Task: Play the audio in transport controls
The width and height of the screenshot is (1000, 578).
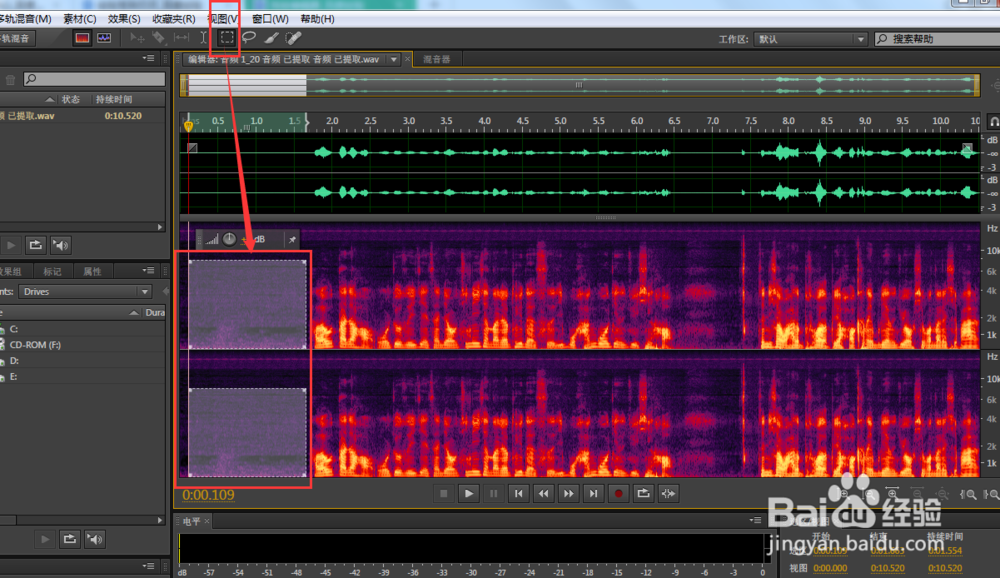Action: pyautogui.click(x=469, y=493)
